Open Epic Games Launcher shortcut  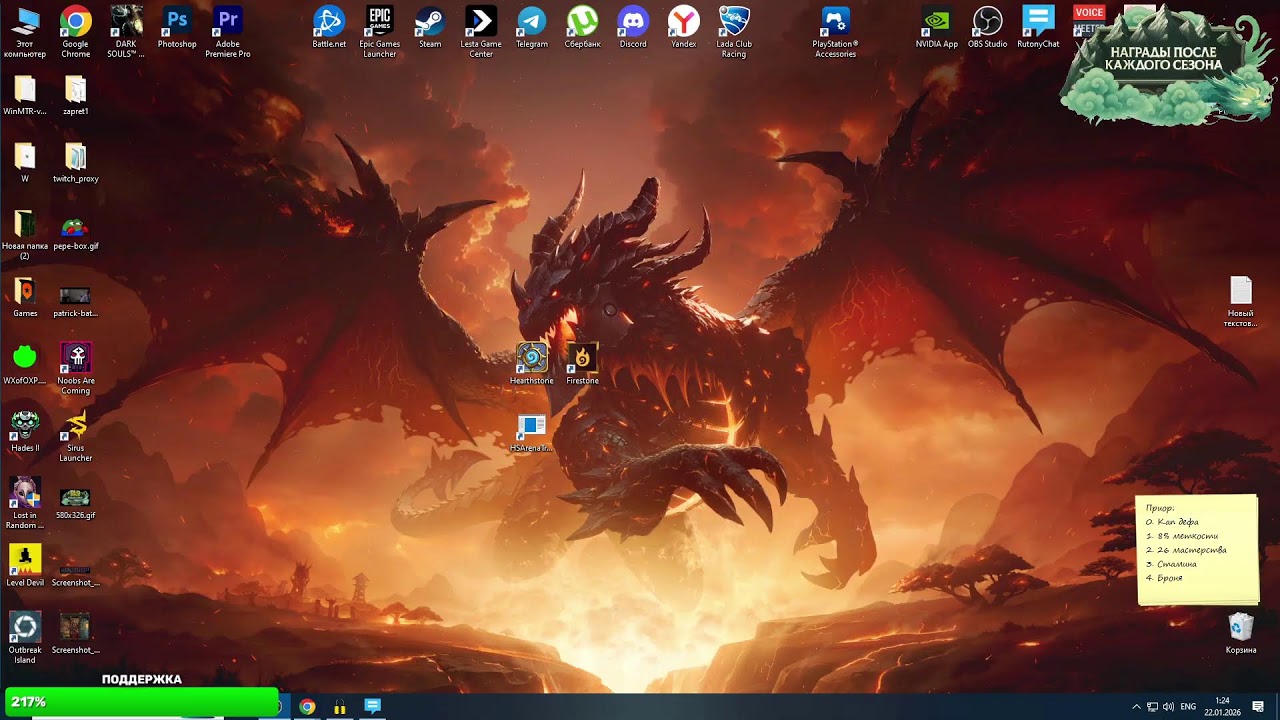point(380,31)
